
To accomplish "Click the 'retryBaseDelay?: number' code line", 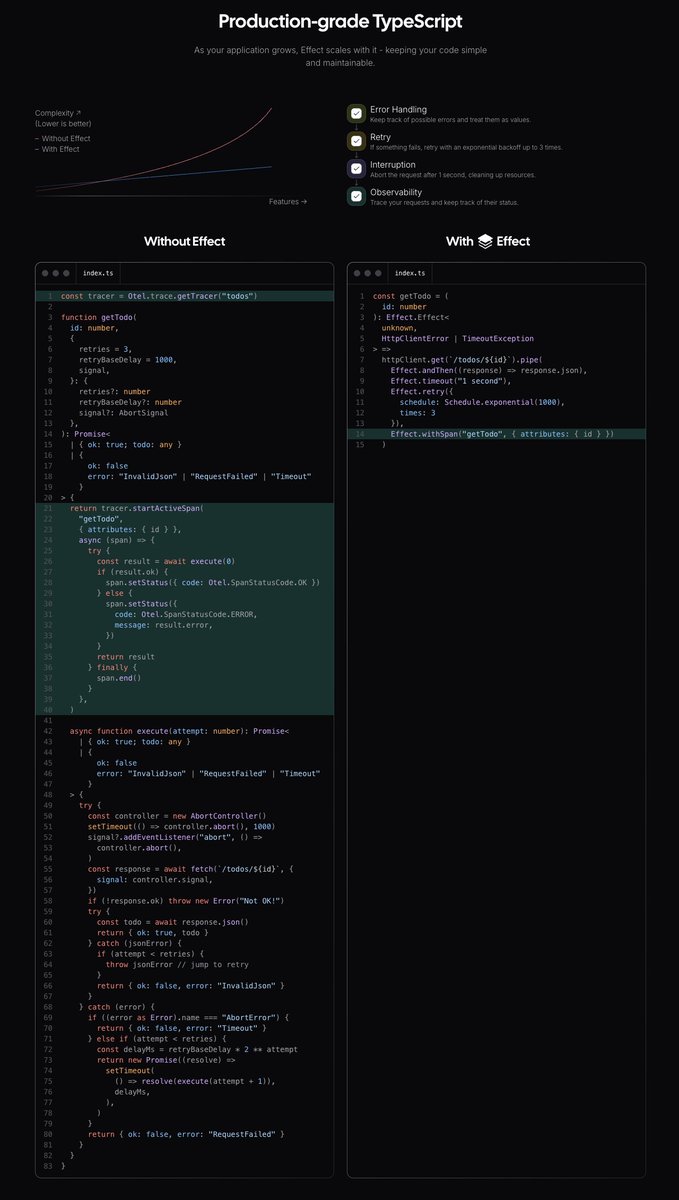I will click(130, 402).
